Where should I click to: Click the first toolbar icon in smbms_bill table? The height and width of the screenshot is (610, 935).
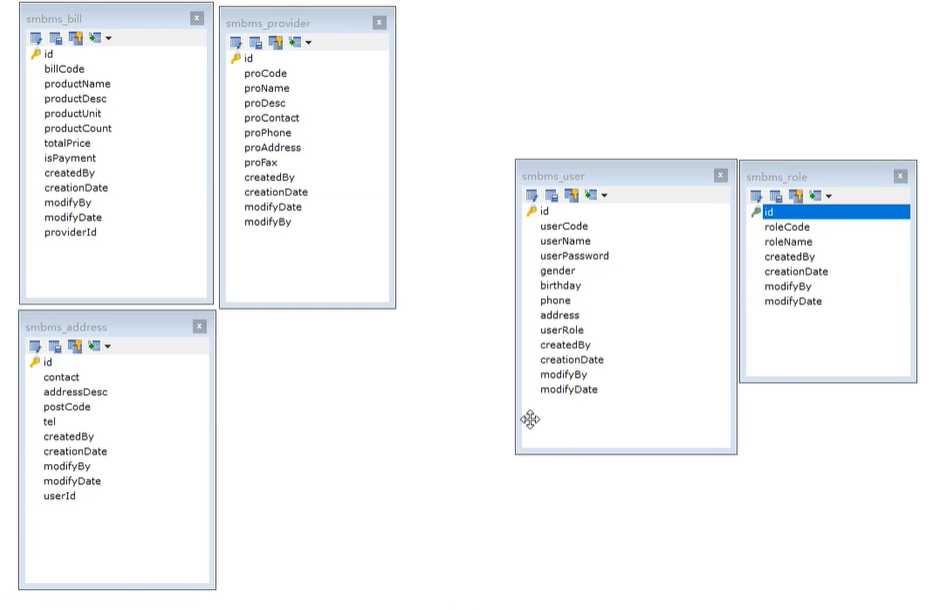36,38
